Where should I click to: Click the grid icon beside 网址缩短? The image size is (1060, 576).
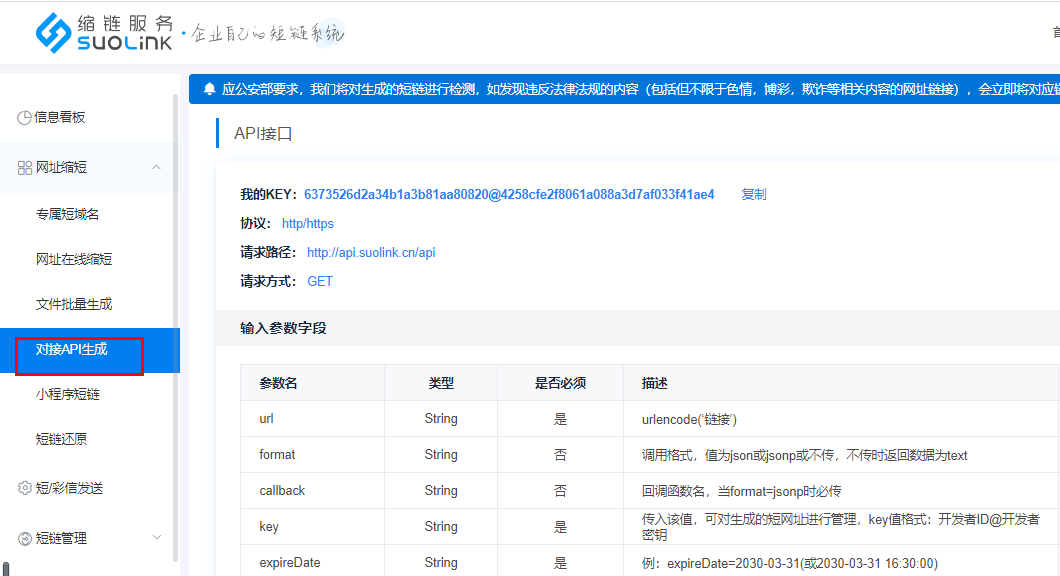pyautogui.click(x=25, y=168)
